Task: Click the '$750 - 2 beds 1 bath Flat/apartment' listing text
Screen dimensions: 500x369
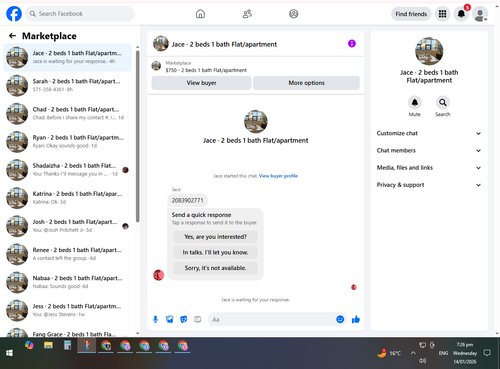Action: (206, 70)
